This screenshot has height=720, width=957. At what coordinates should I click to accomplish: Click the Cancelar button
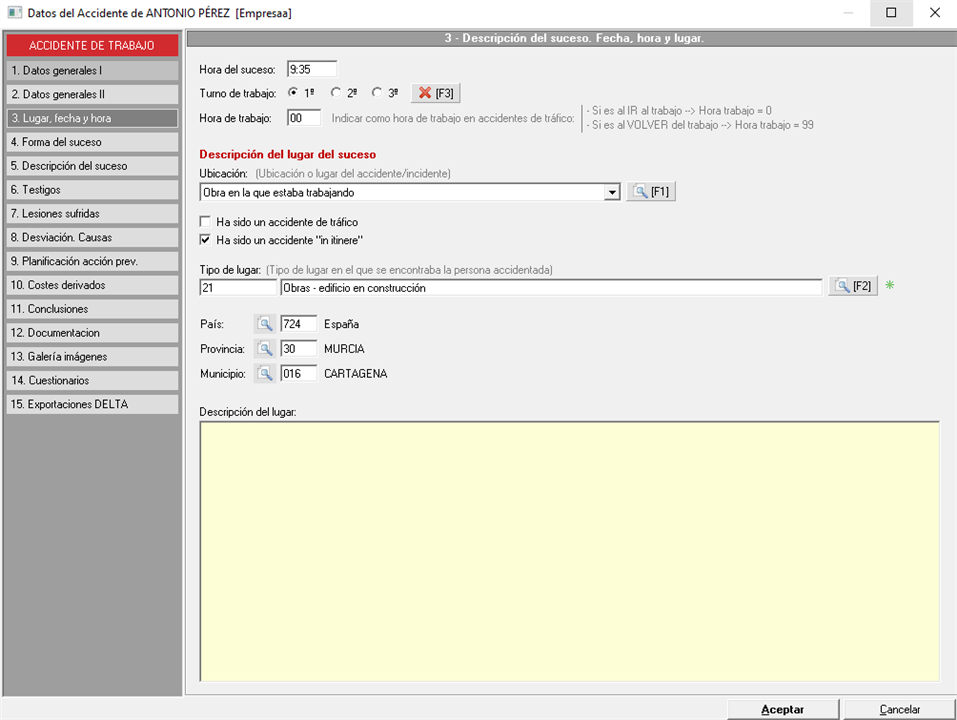899,709
